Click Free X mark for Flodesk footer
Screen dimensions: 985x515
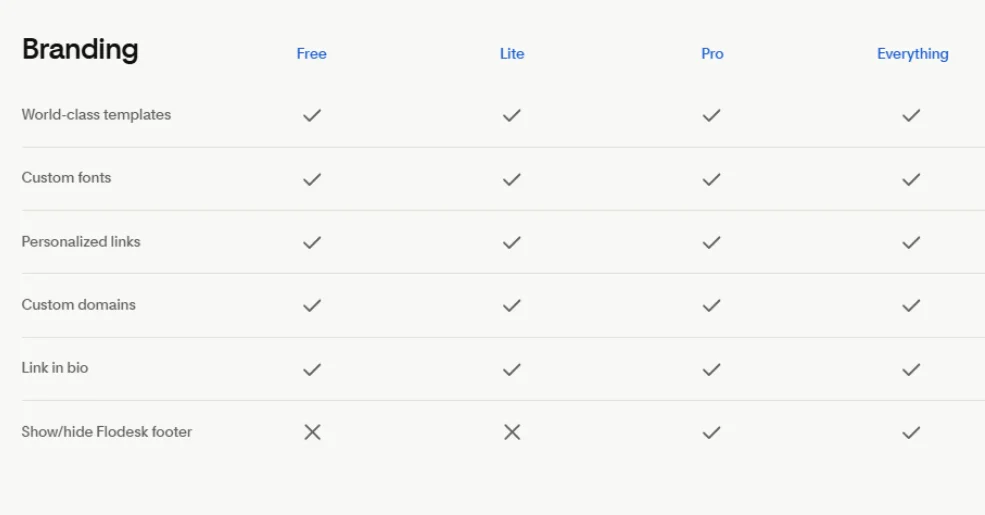click(312, 432)
